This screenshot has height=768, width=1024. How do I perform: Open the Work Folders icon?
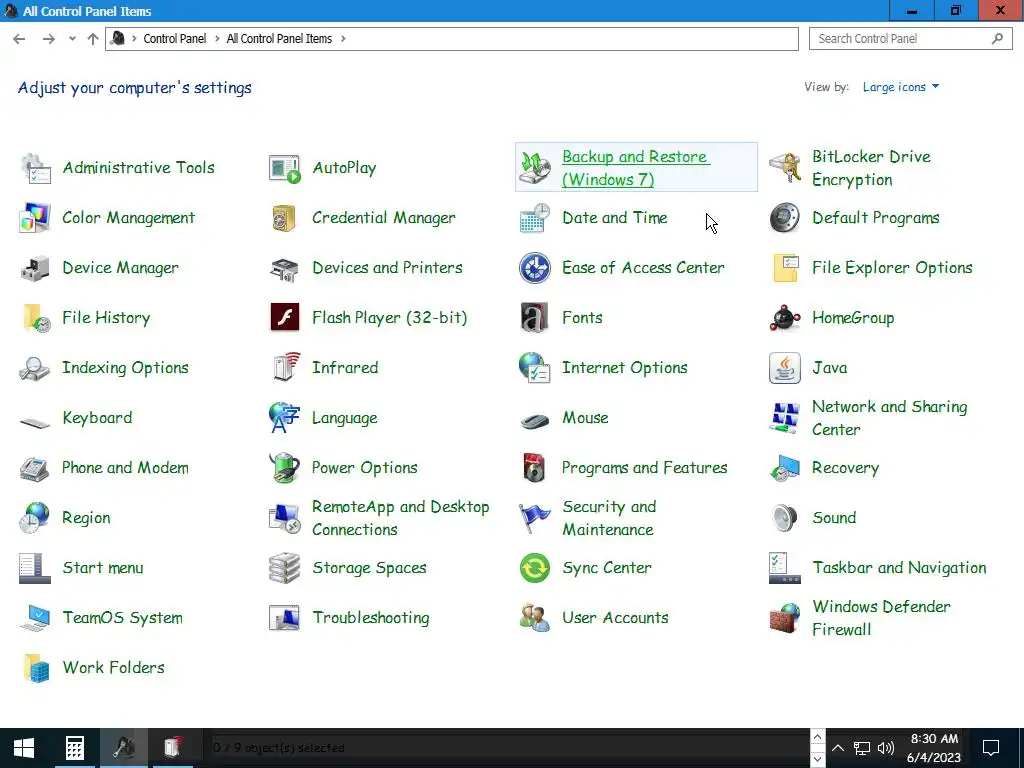click(x=35, y=668)
